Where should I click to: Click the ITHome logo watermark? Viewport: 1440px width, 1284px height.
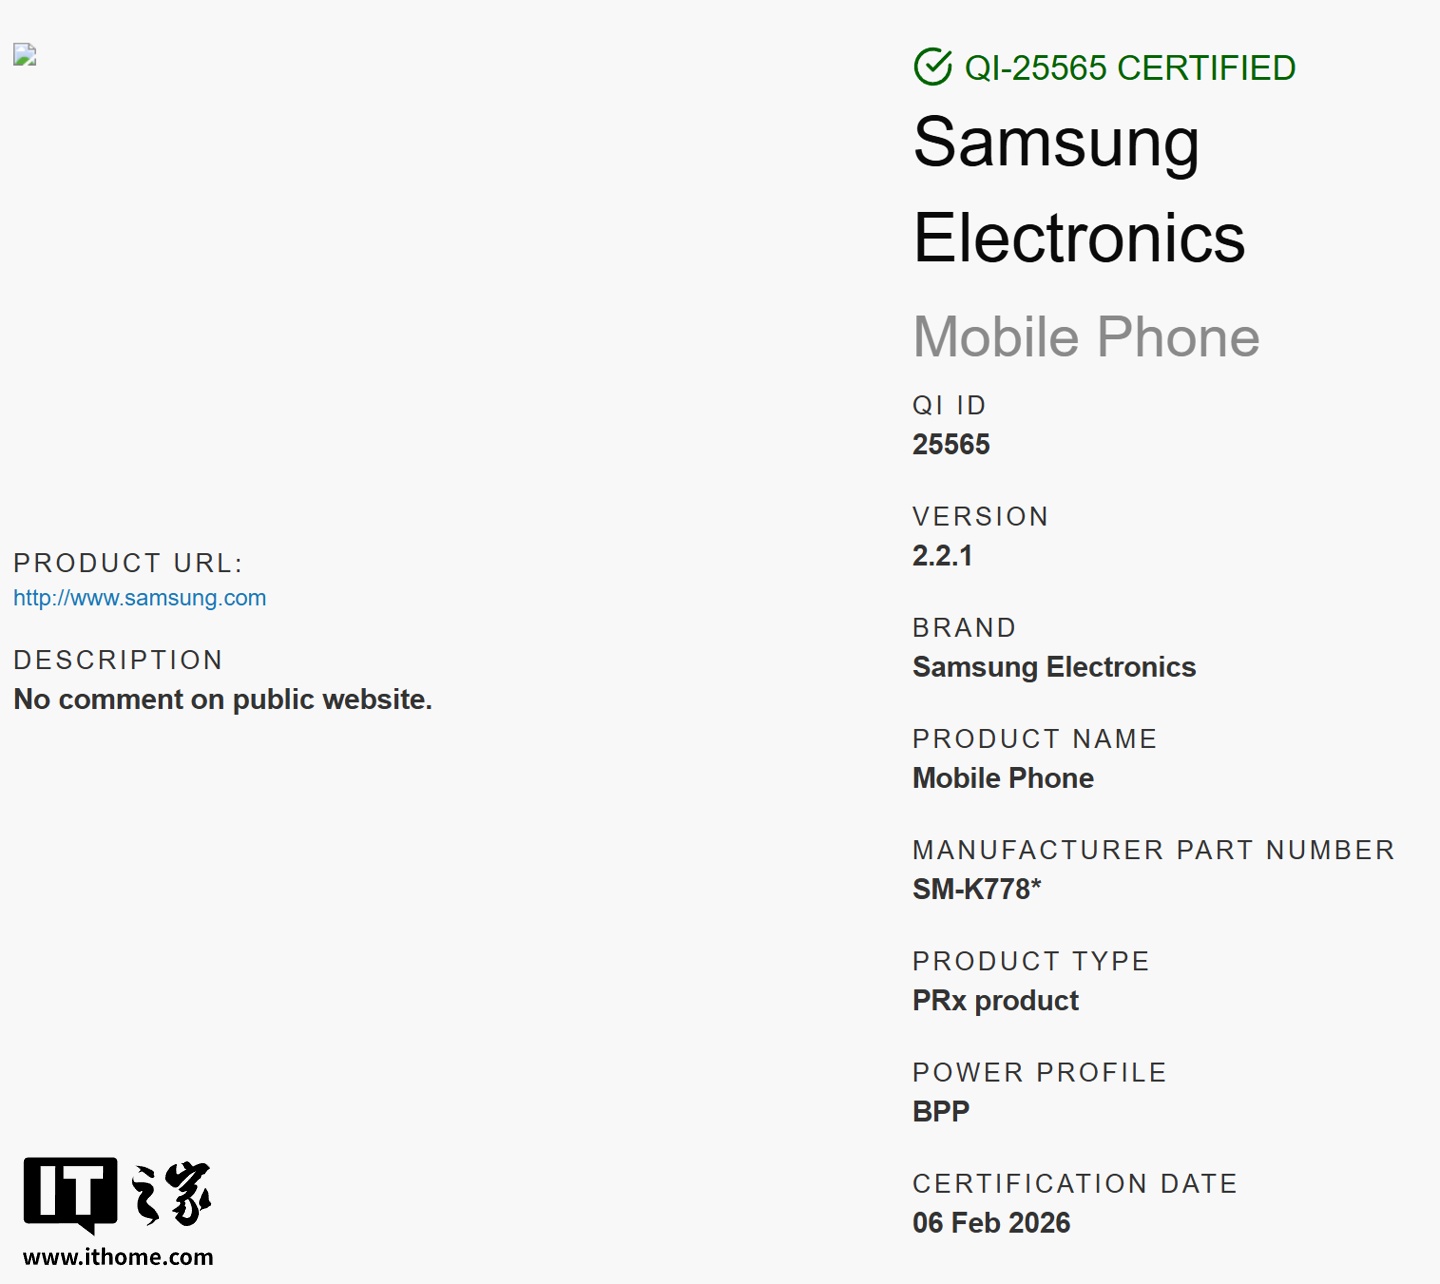pyautogui.click(x=117, y=1194)
